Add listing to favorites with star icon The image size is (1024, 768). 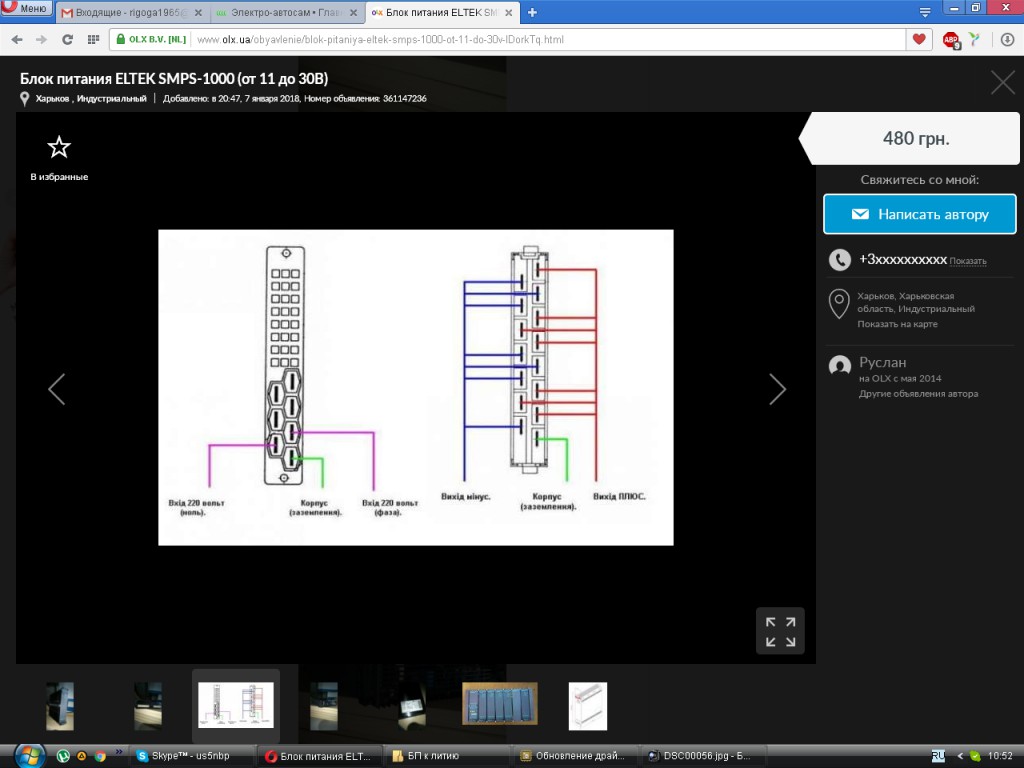[59, 148]
